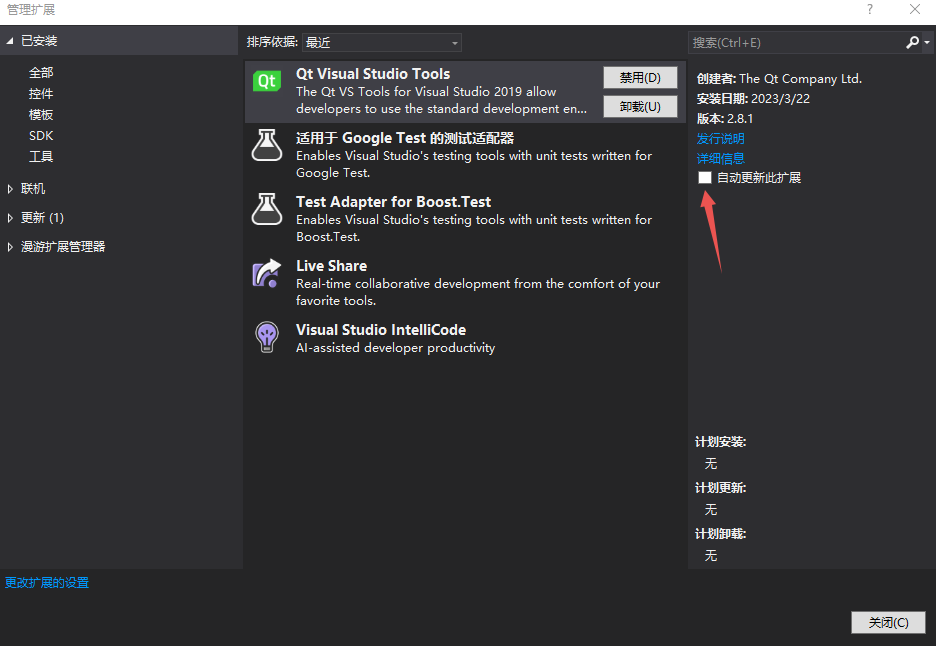The image size is (936, 646).
Task: Switch to the 全部 category
Action: coord(41,72)
